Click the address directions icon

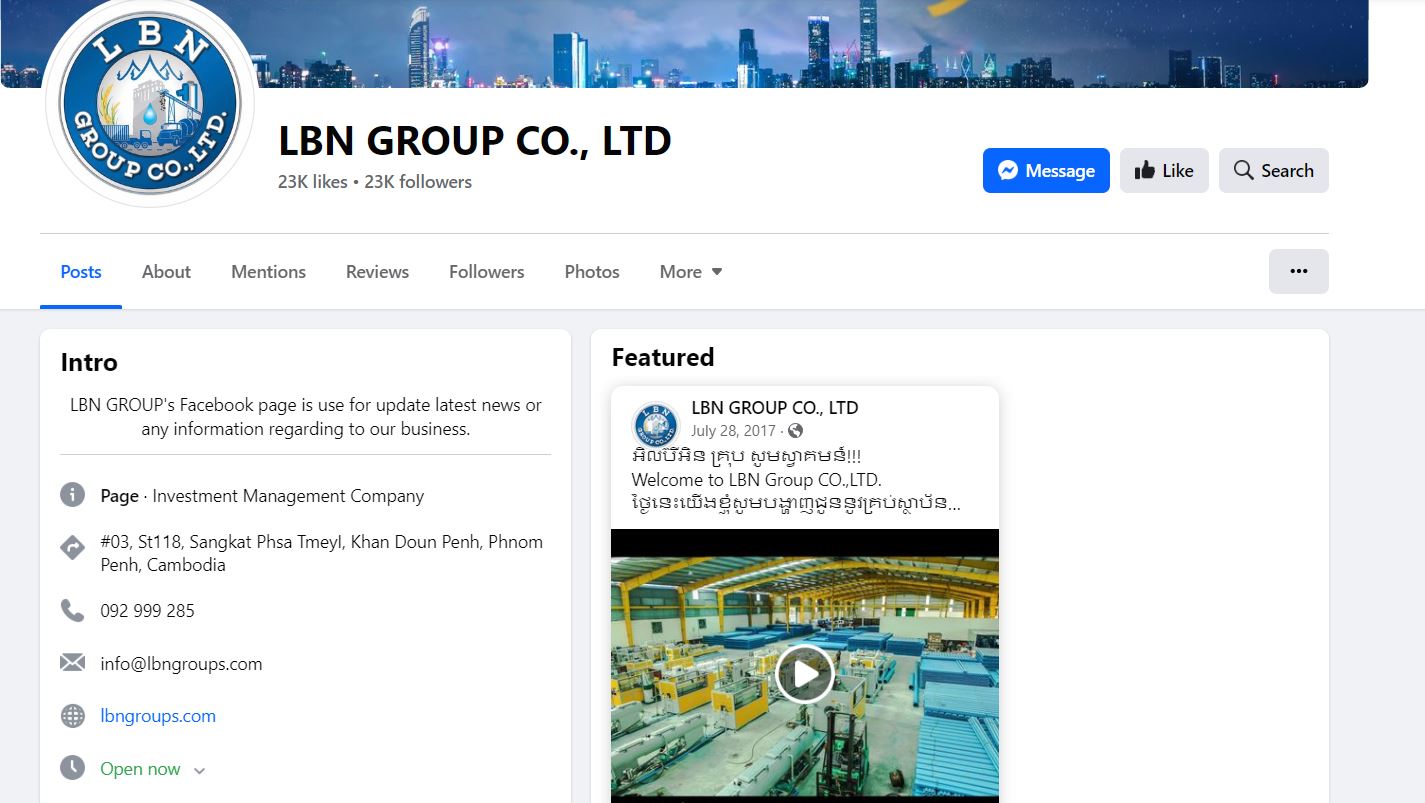click(x=72, y=548)
